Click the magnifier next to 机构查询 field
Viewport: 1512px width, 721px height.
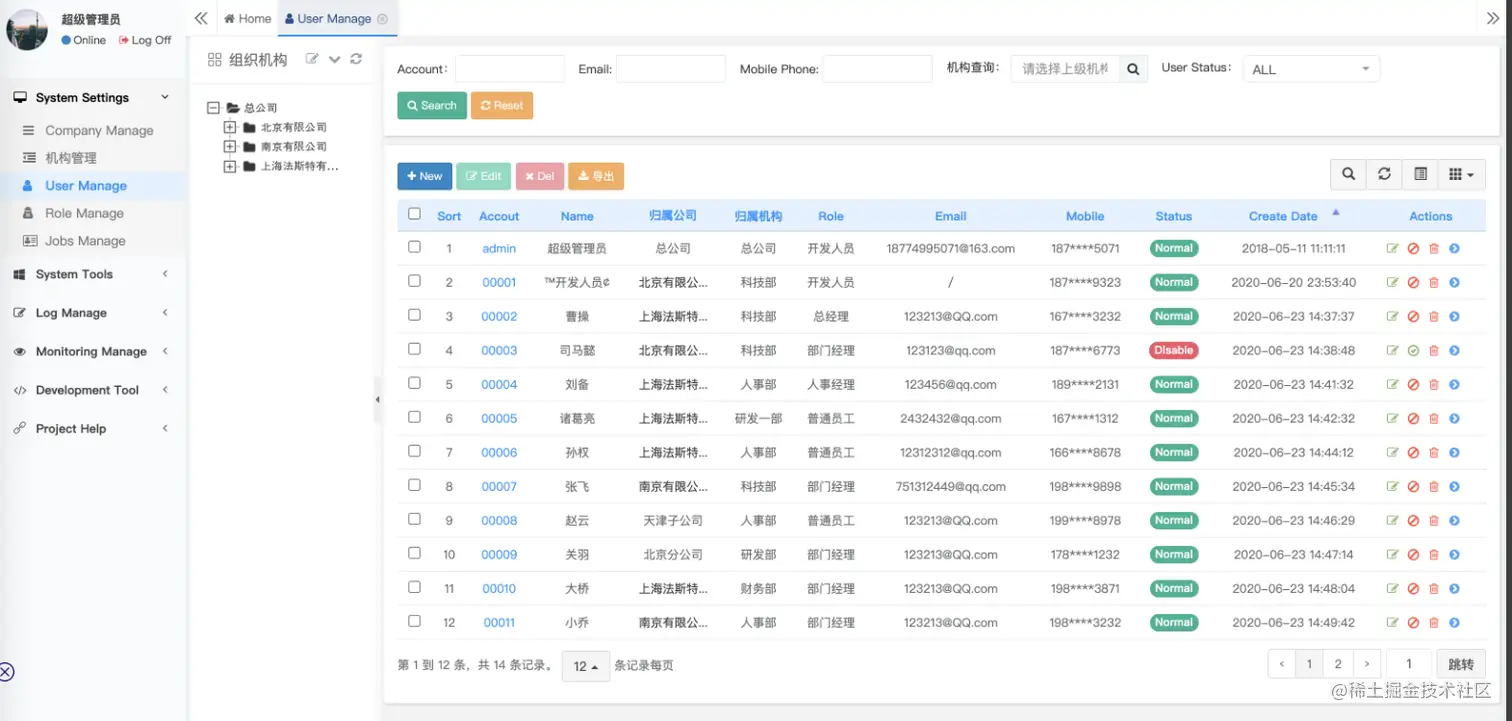click(1133, 69)
